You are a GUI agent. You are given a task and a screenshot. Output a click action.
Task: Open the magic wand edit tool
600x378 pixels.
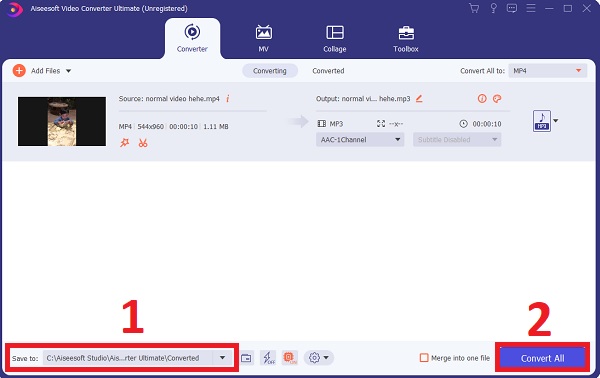click(125, 143)
